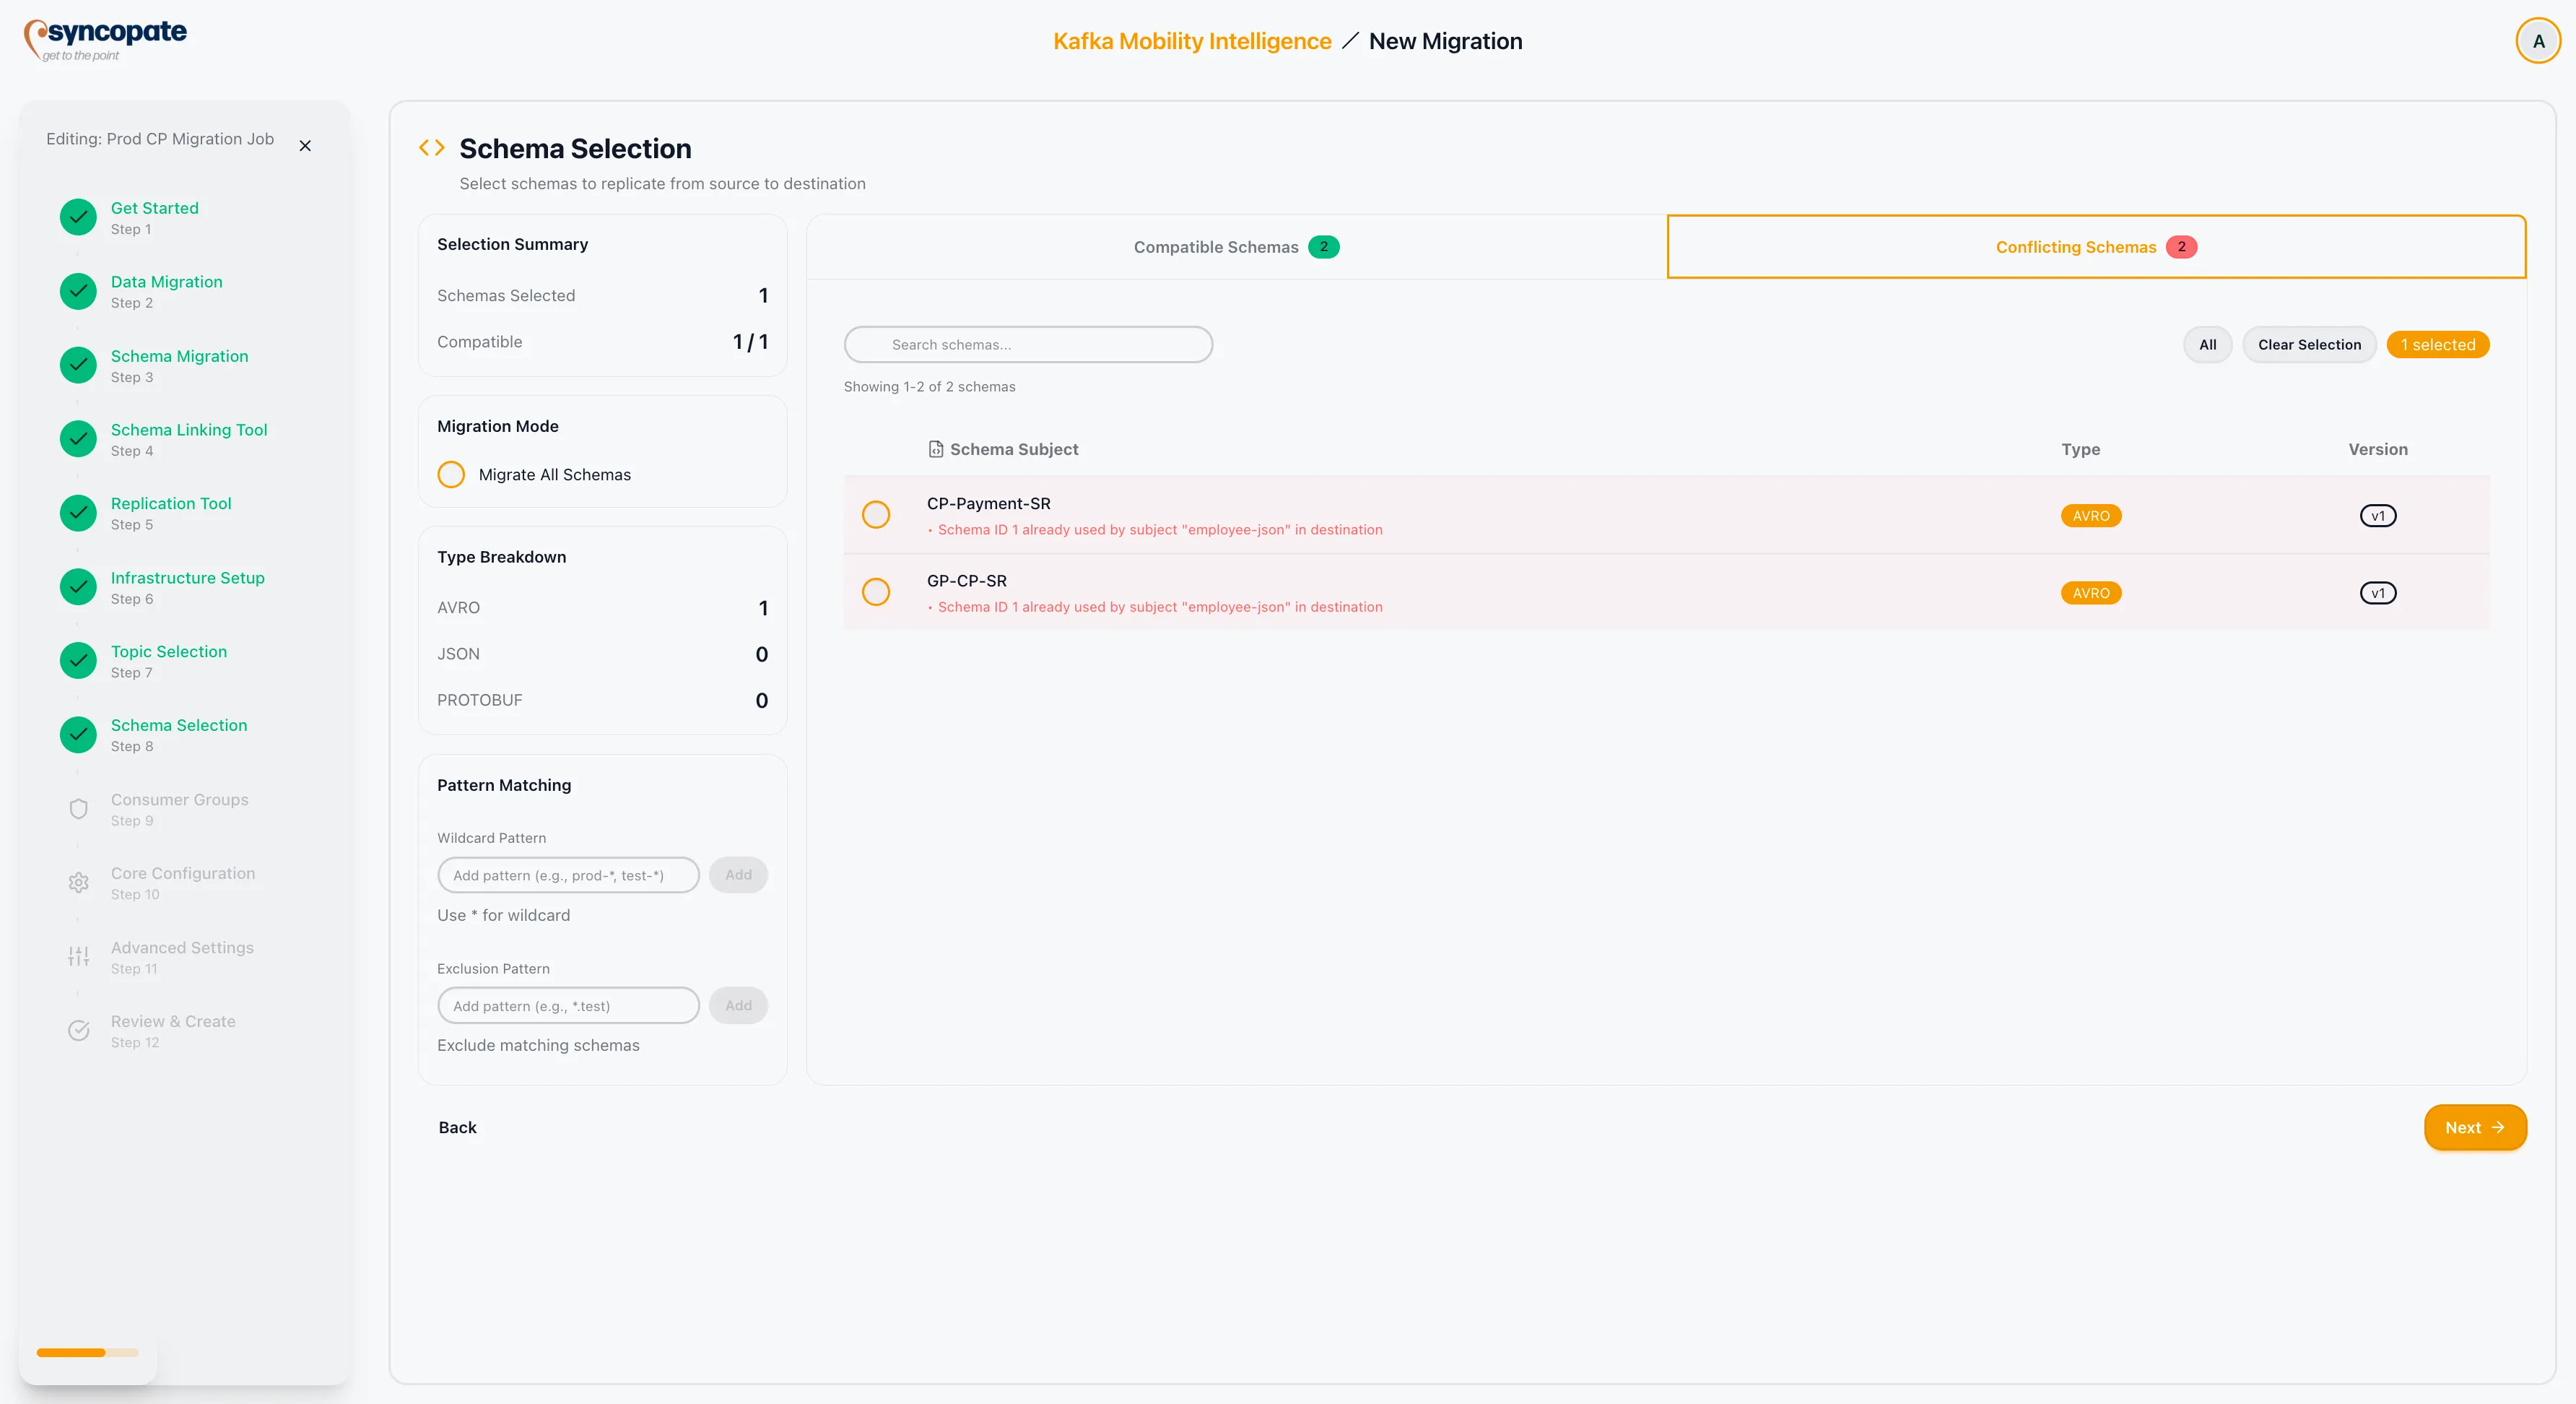Select the CP-Payment-SR schema
The height and width of the screenshot is (1404, 2576).
point(876,515)
